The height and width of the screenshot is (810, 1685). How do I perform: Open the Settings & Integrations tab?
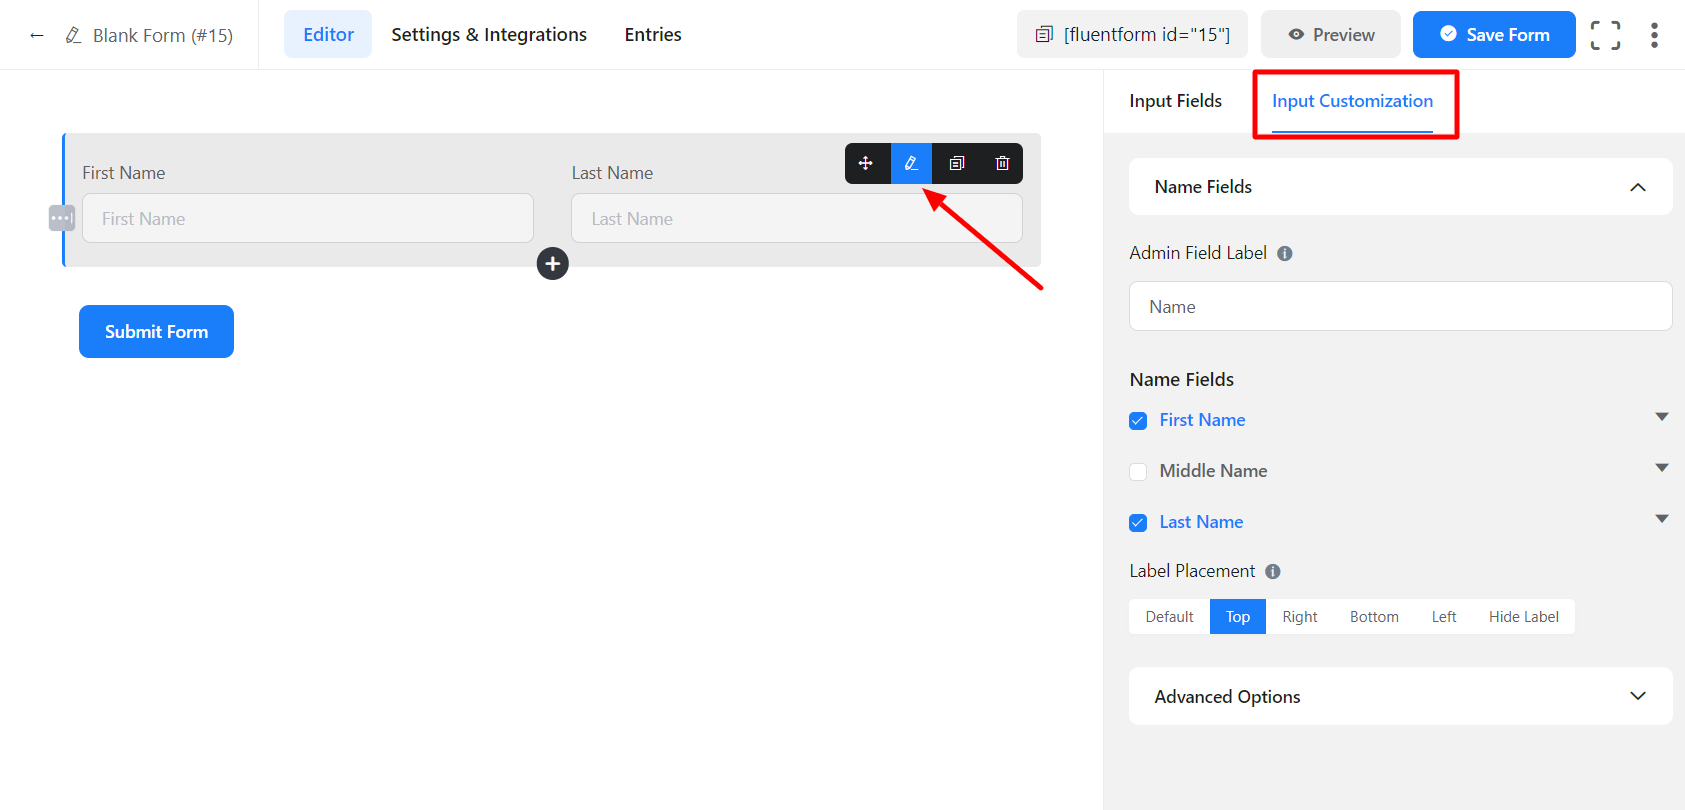(489, 35)
